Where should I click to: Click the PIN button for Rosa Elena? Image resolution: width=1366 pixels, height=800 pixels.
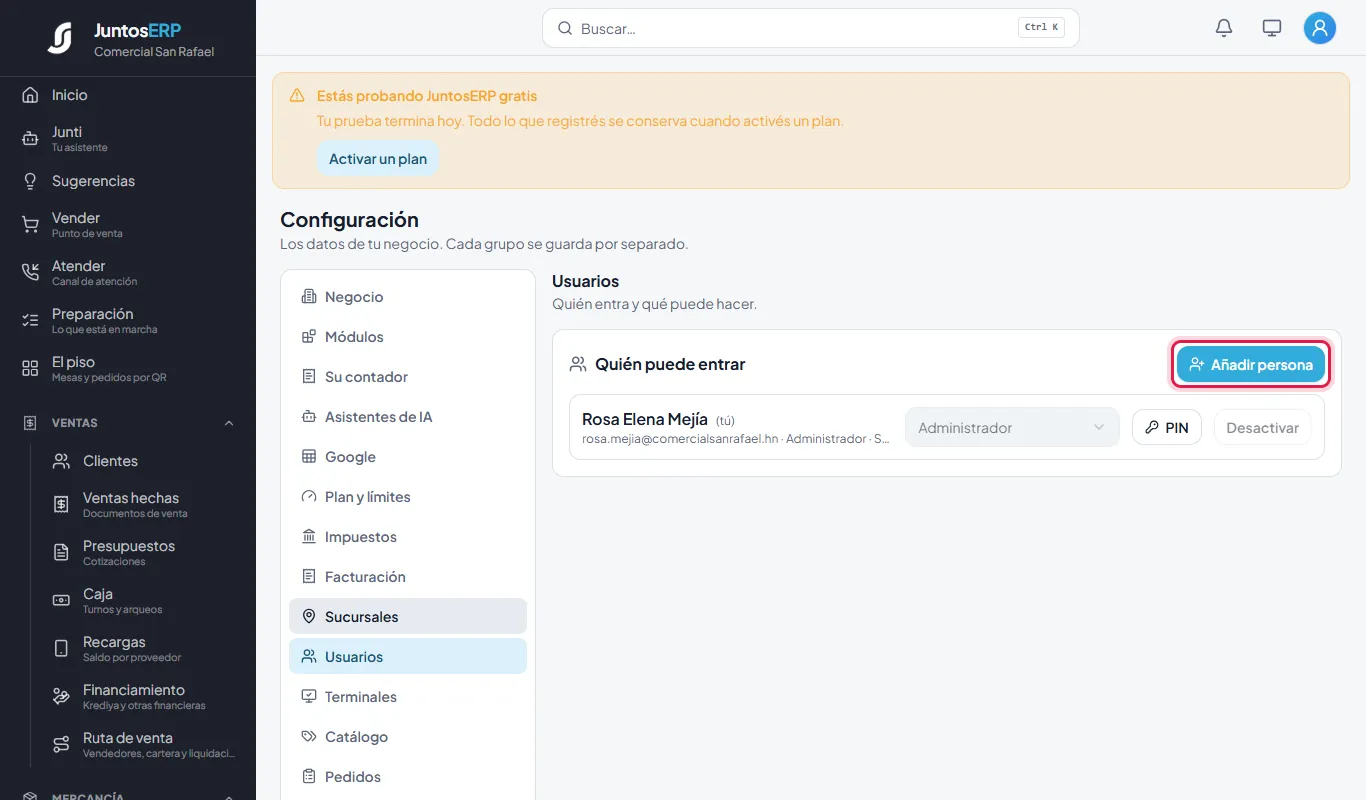1167,427
